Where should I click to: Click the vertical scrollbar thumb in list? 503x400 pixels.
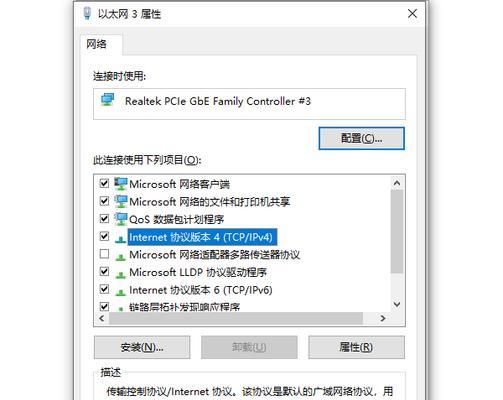[397, 231]
